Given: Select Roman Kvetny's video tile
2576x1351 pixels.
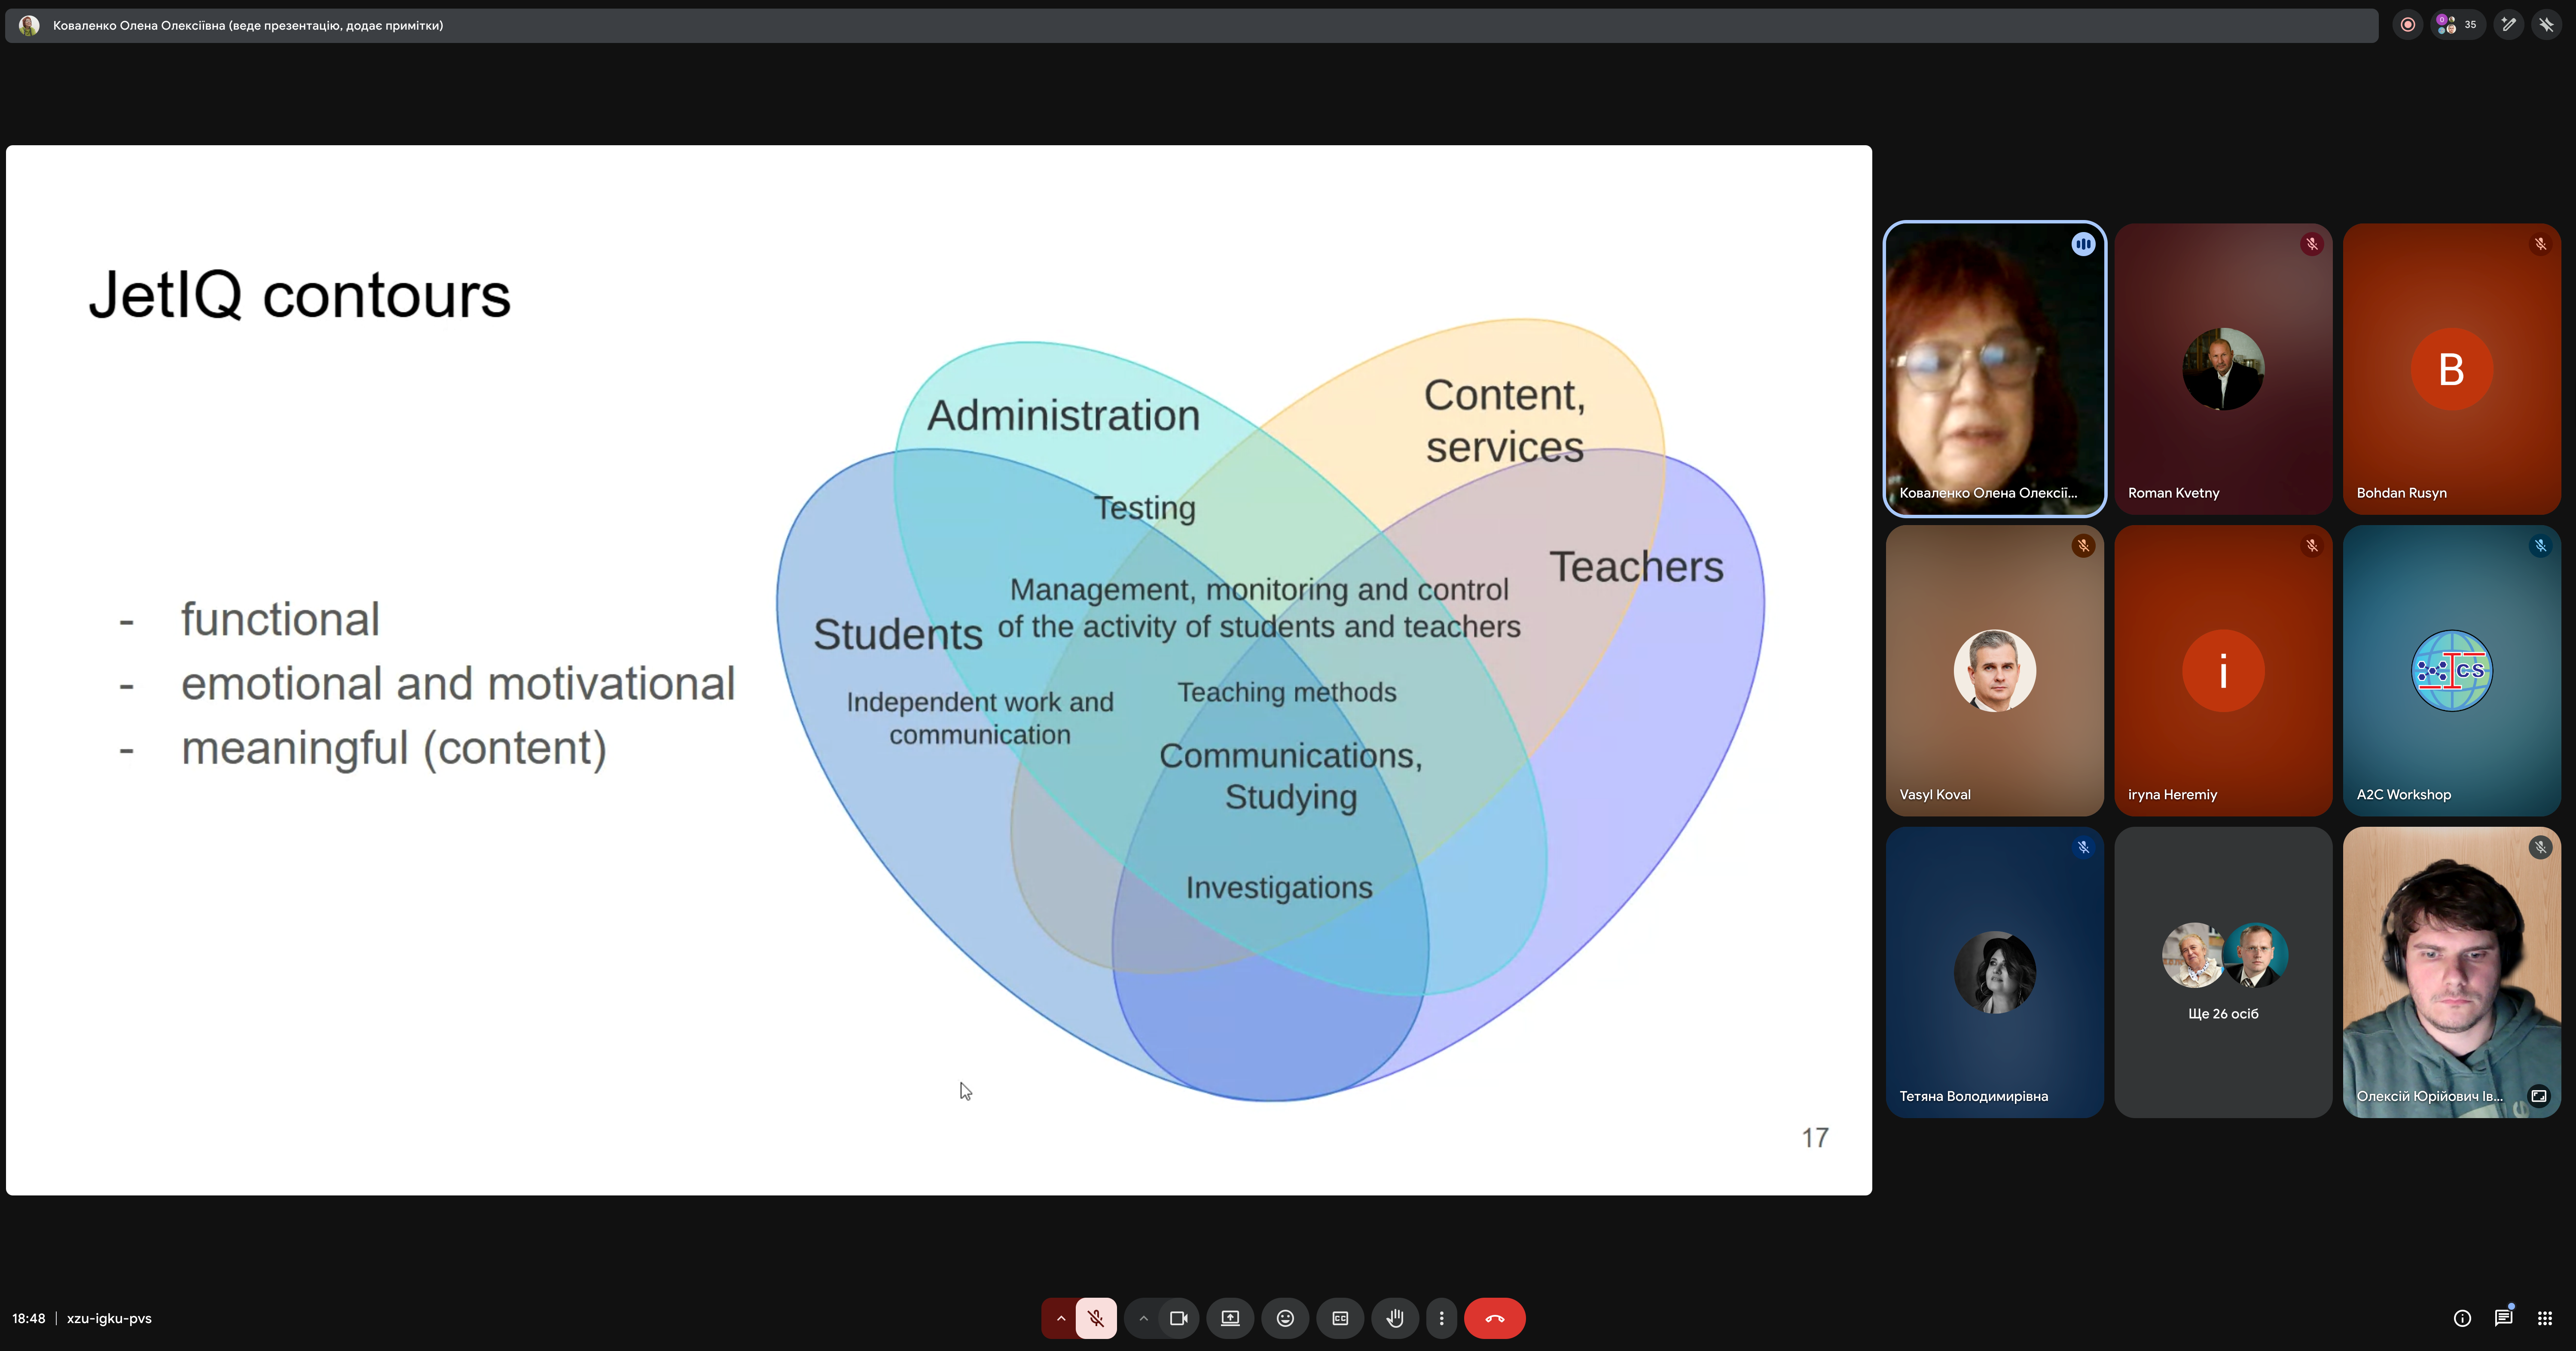Looking at the screenshot, I should (2222, 369).
